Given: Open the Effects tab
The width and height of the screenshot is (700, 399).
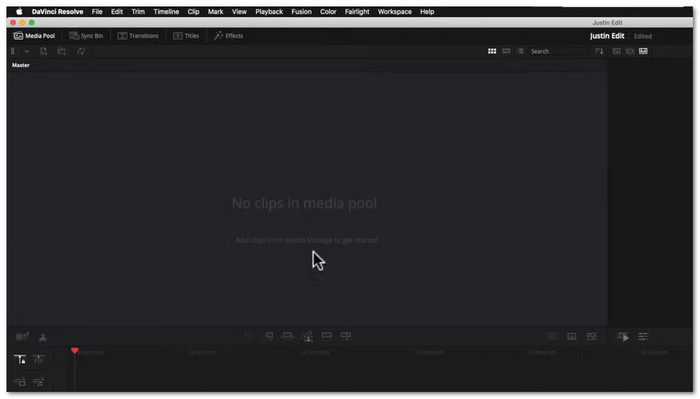Looking at the screenshot, I should 229,36.
